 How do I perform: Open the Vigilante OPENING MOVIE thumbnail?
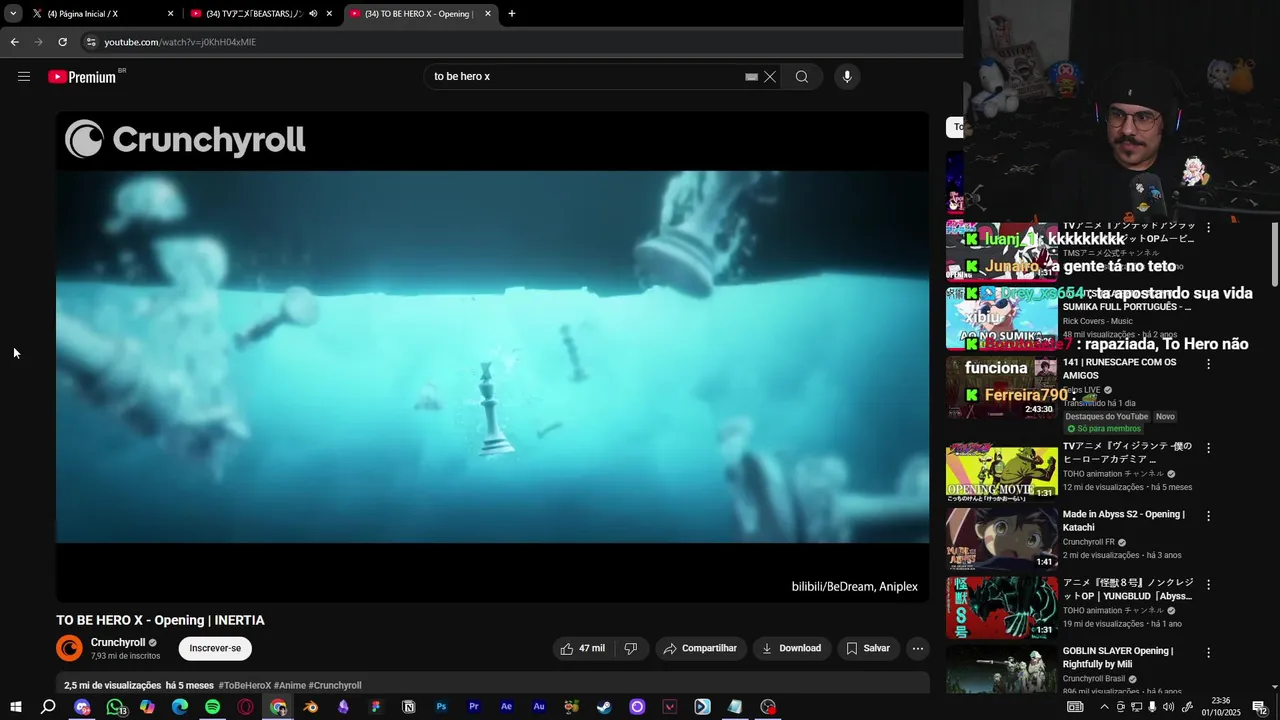[1002, 470]
